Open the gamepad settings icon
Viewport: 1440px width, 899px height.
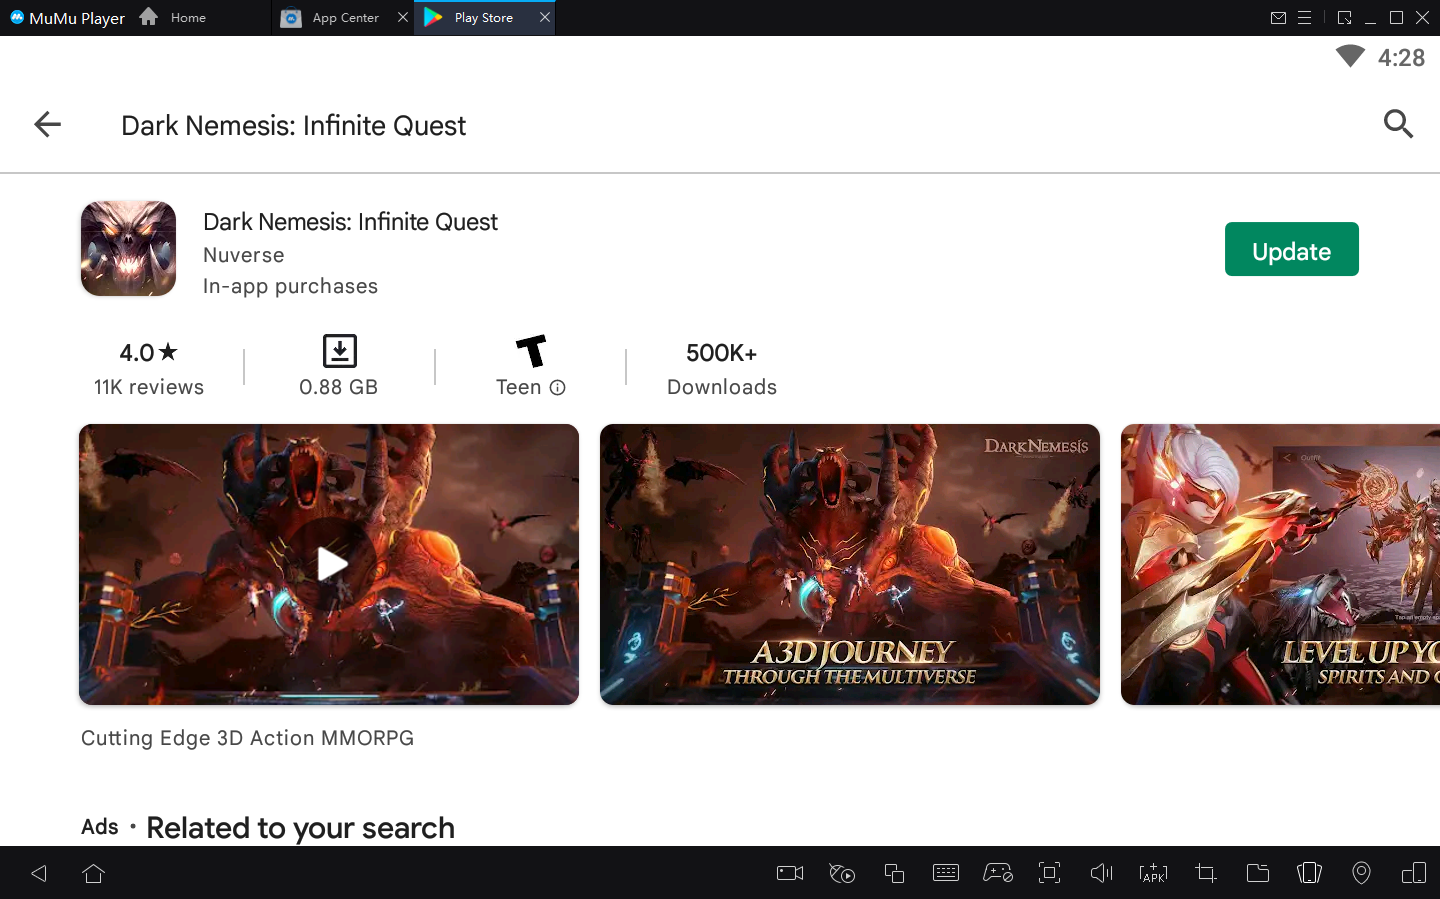[x=997, y=873]
